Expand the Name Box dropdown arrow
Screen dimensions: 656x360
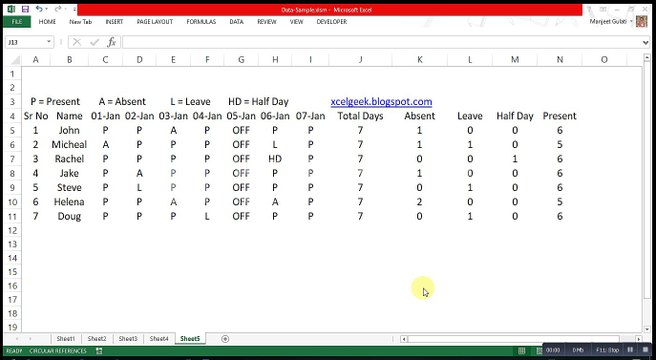point(49,42)
